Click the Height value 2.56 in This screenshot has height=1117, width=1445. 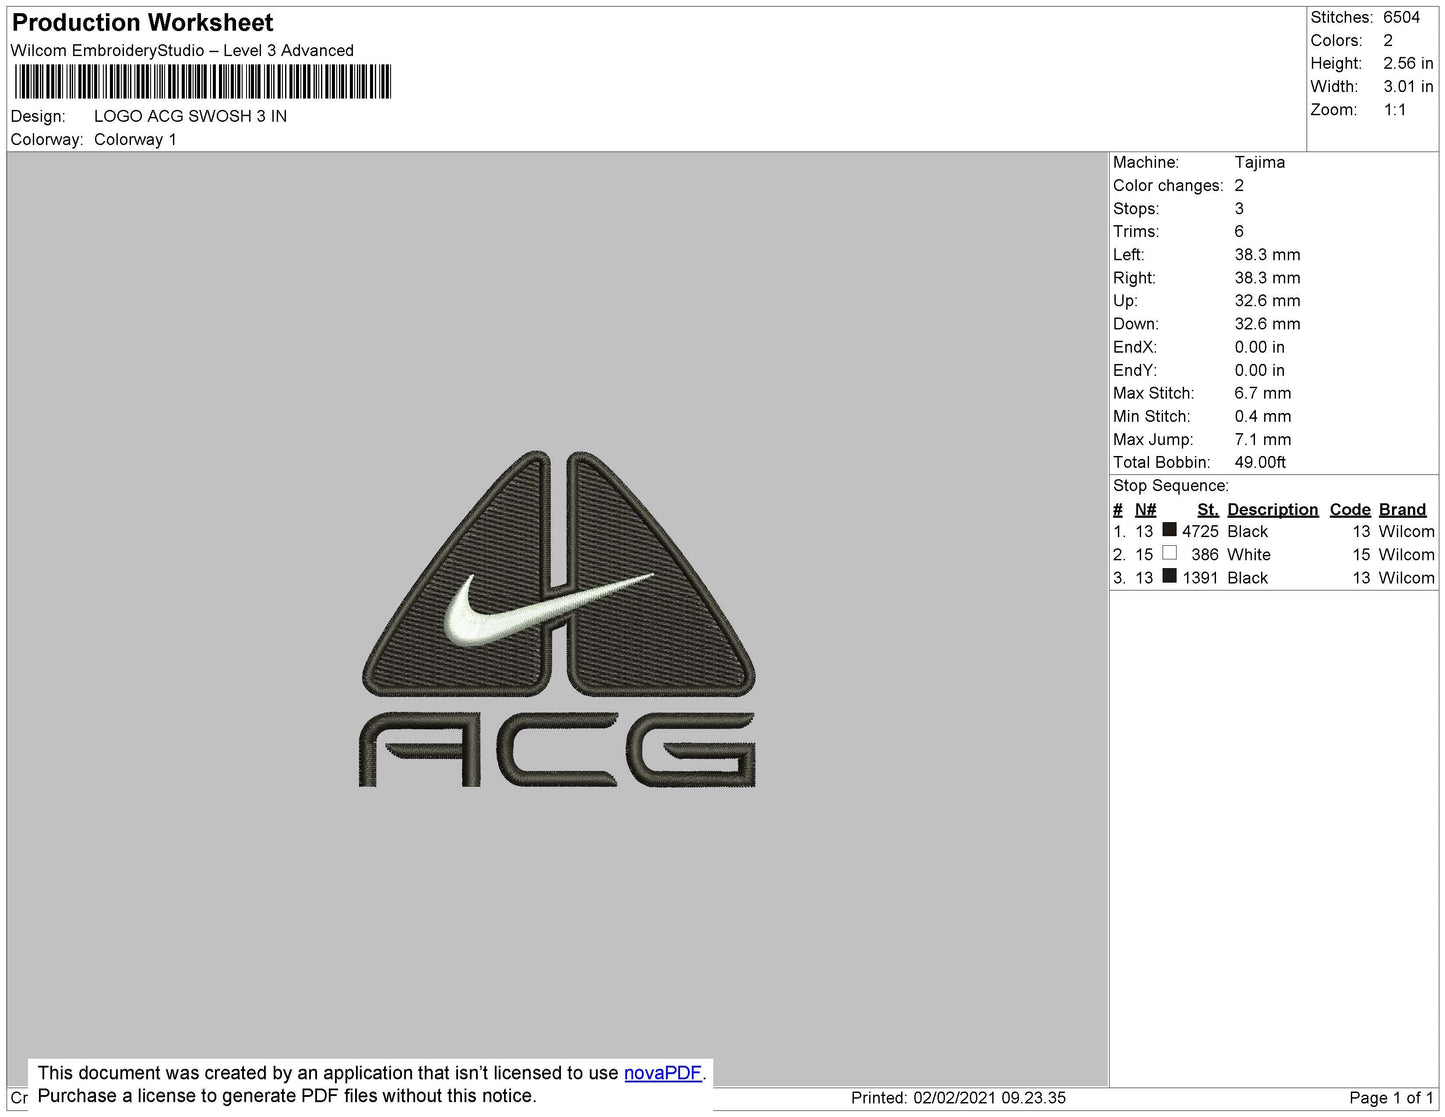1408,63
